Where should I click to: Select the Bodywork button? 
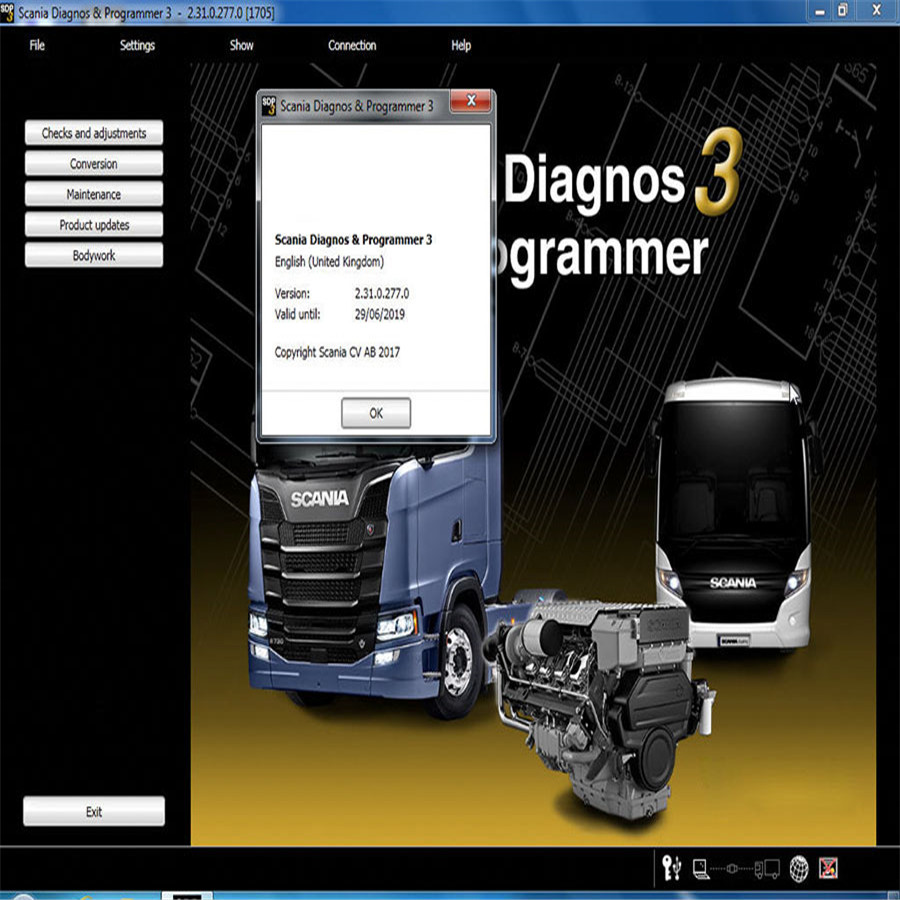tap(94, 256)
